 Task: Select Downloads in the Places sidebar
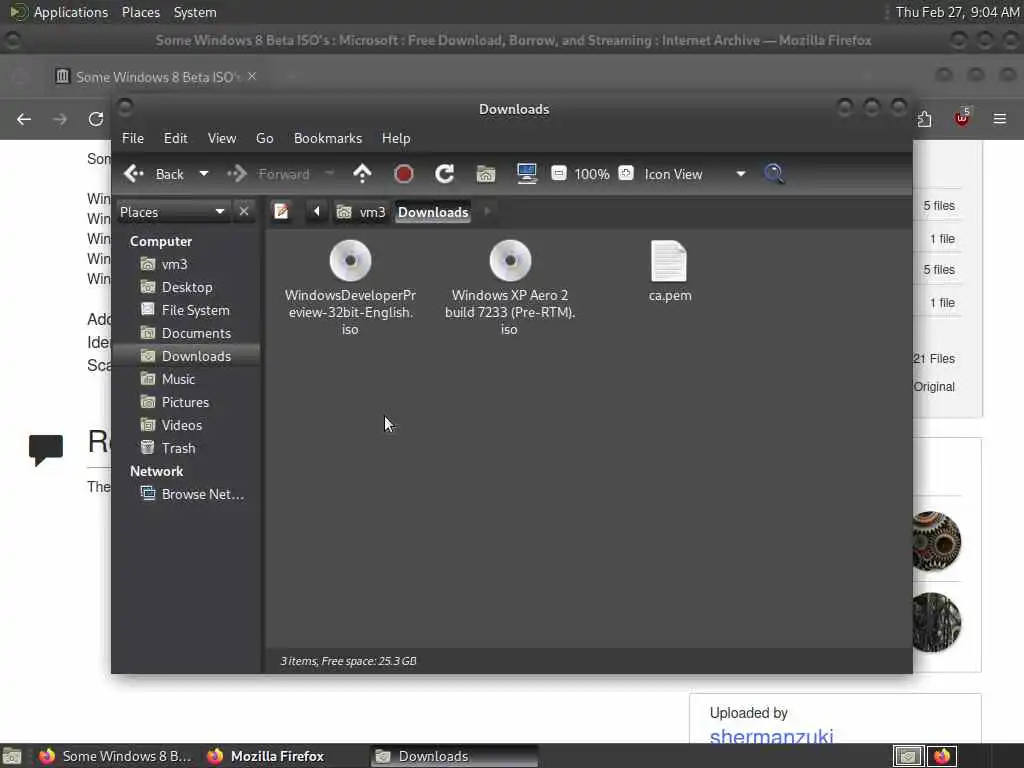[x=186, y=356]
